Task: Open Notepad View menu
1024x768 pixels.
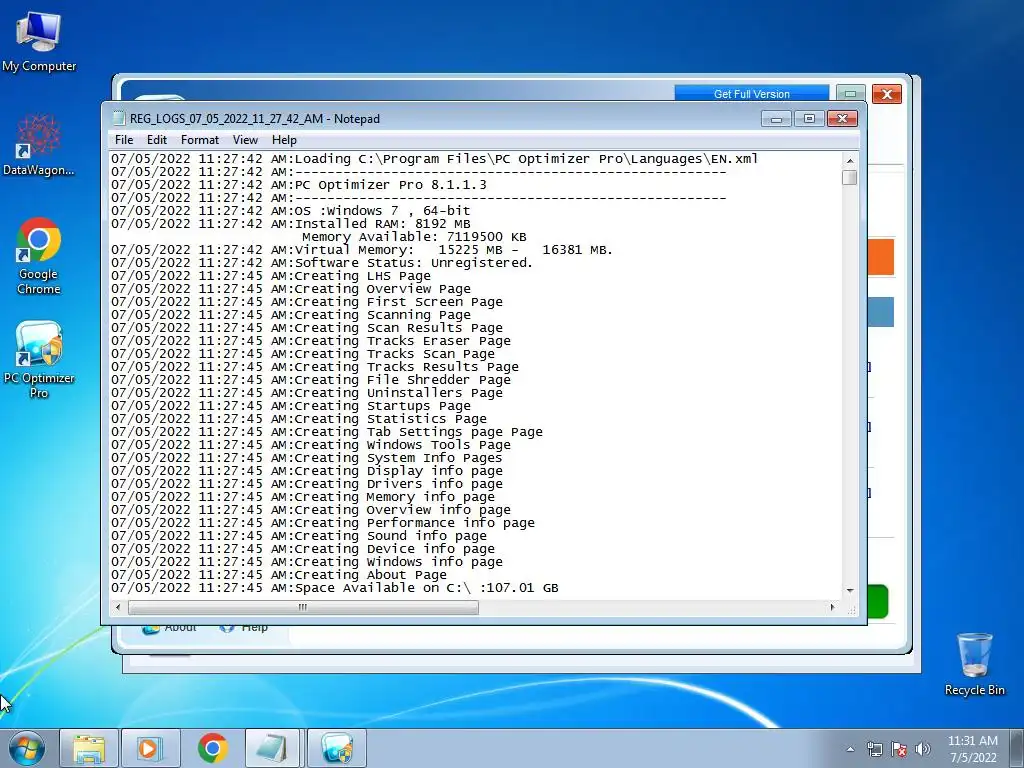Action: click(x=245, y=140)
